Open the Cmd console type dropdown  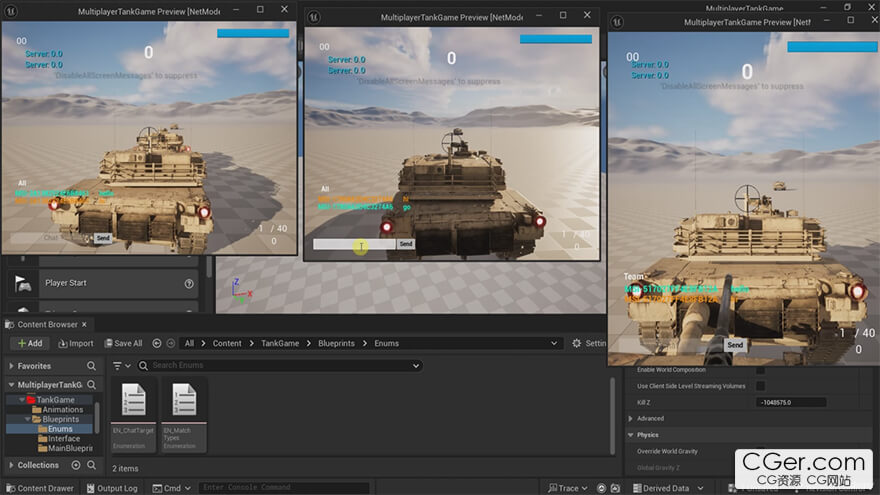(x=172, y=488)
